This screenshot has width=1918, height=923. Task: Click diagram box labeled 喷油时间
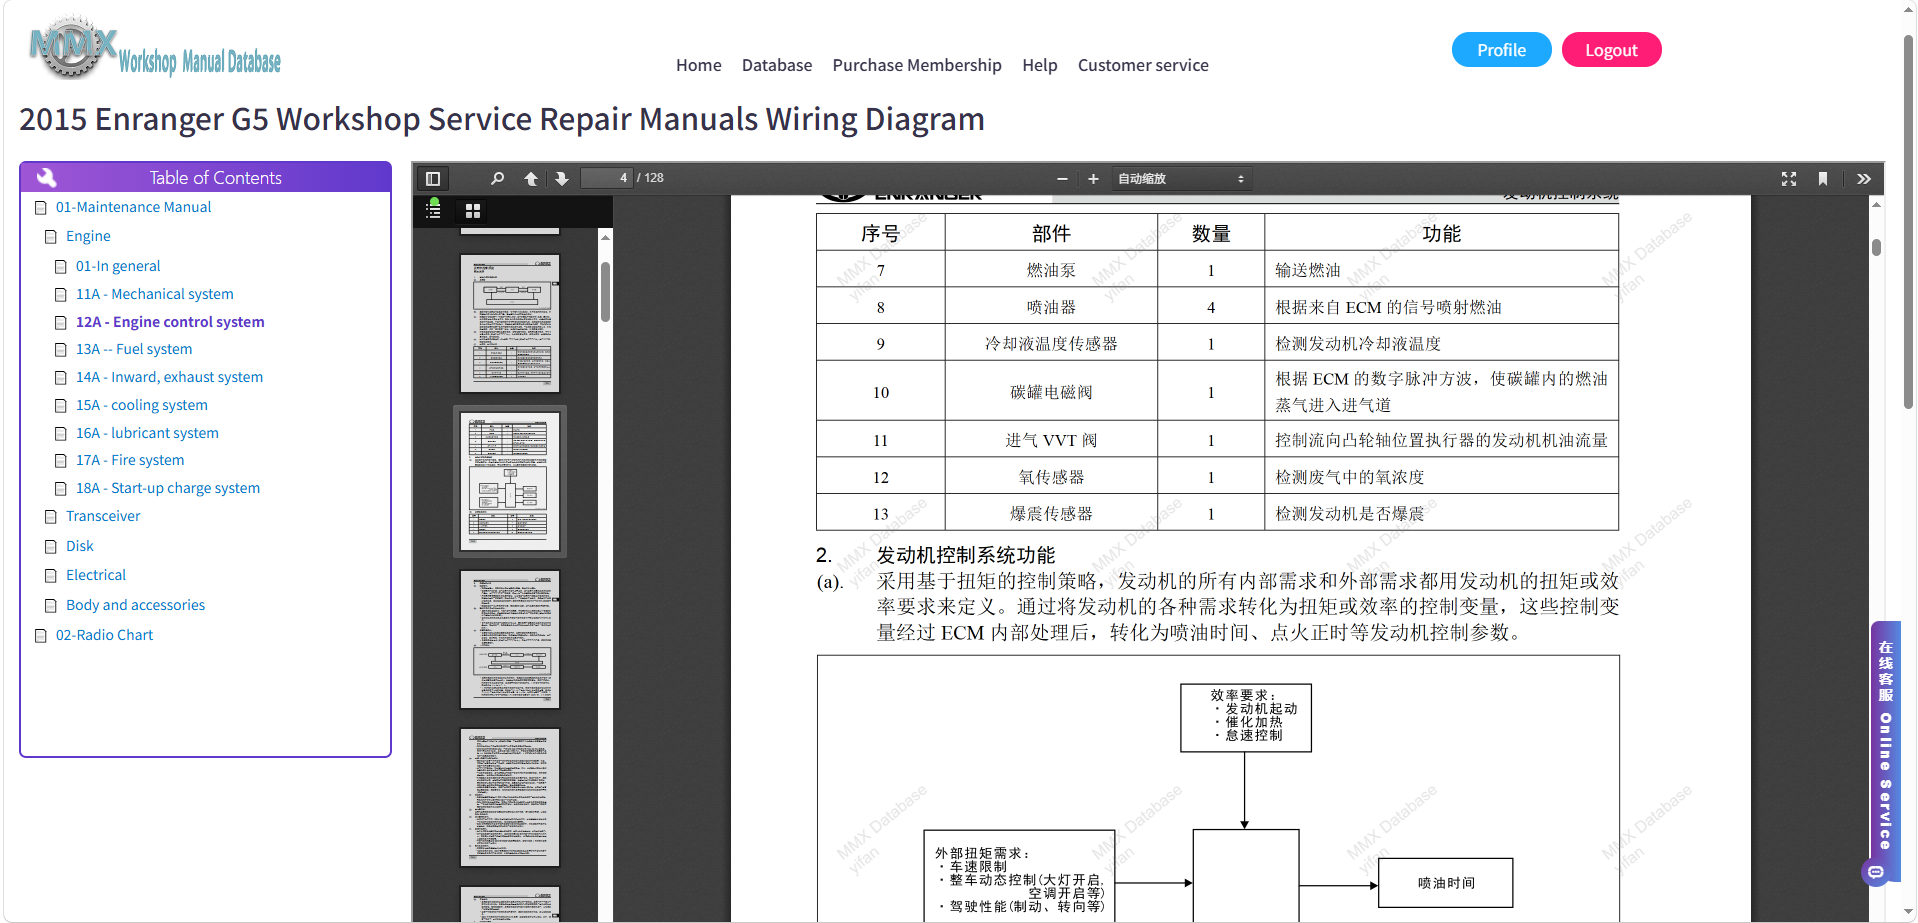point(1445,883)
